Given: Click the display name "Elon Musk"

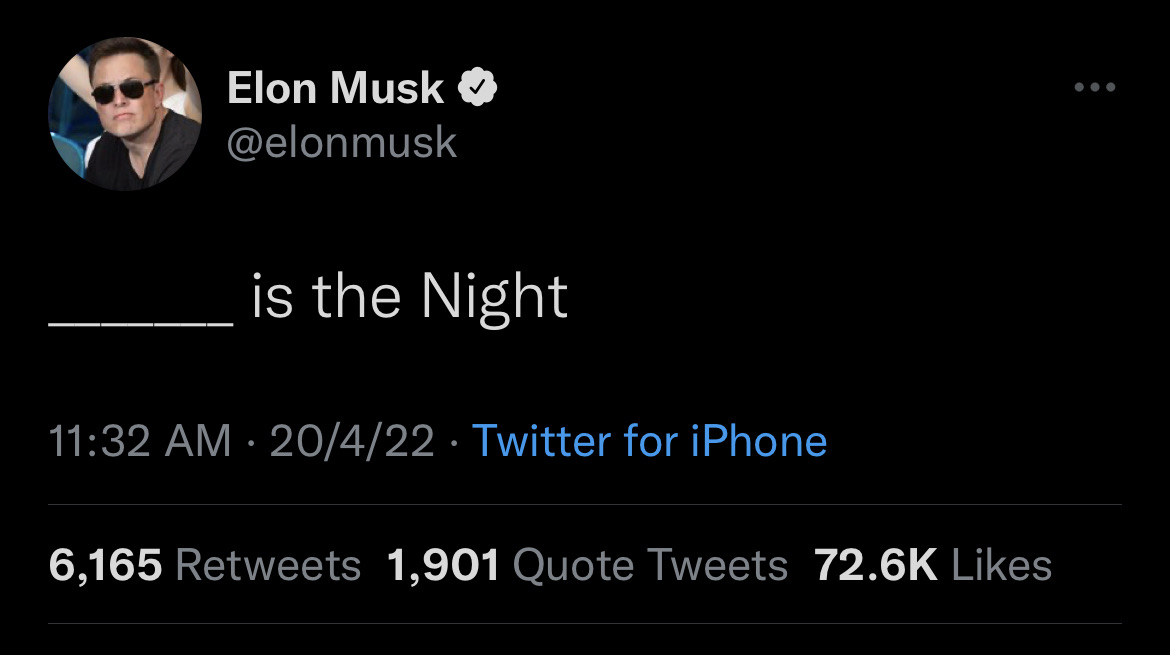Looking at the screenshot, I should click(335, 89).
